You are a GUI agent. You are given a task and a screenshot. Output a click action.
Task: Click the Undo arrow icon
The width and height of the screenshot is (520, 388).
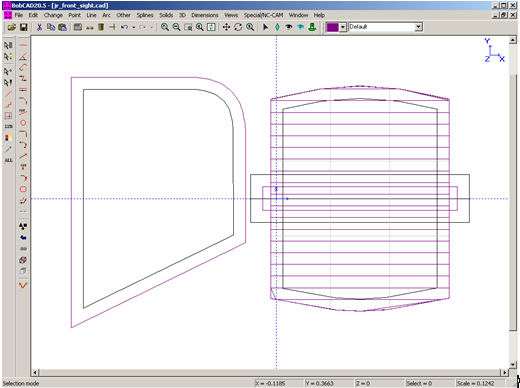click(x=124, y=27)
